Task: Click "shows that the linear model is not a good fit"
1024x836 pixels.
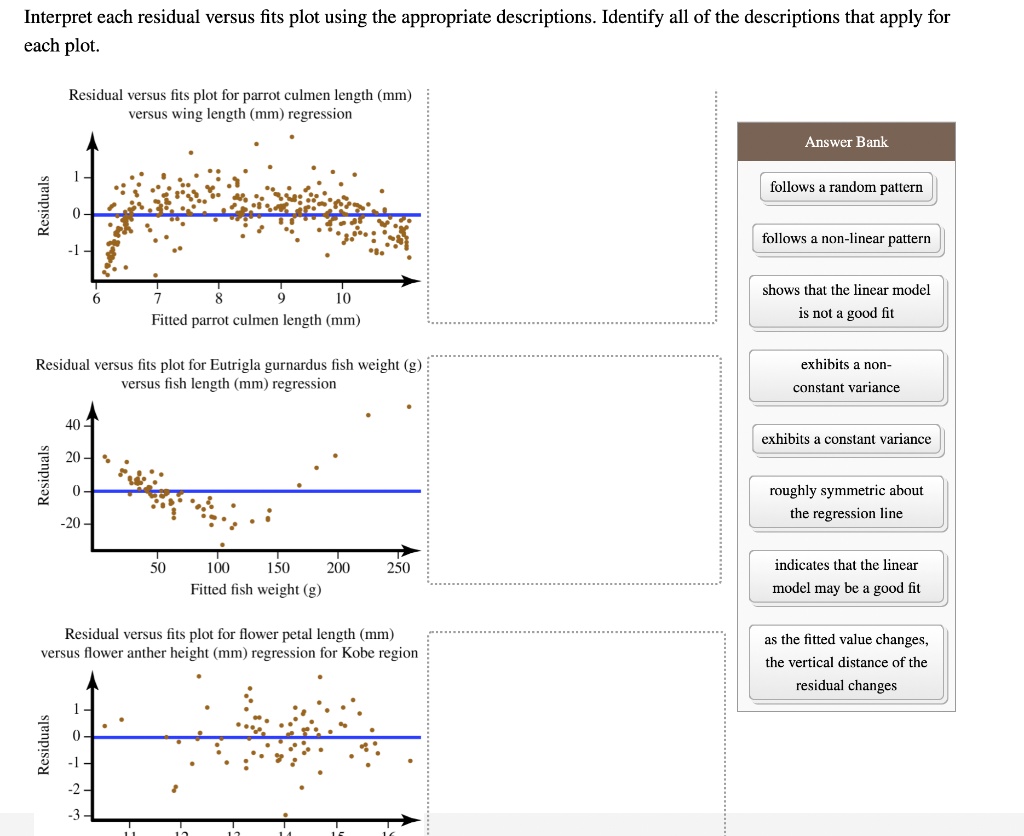Action: (x=847, y=300)
